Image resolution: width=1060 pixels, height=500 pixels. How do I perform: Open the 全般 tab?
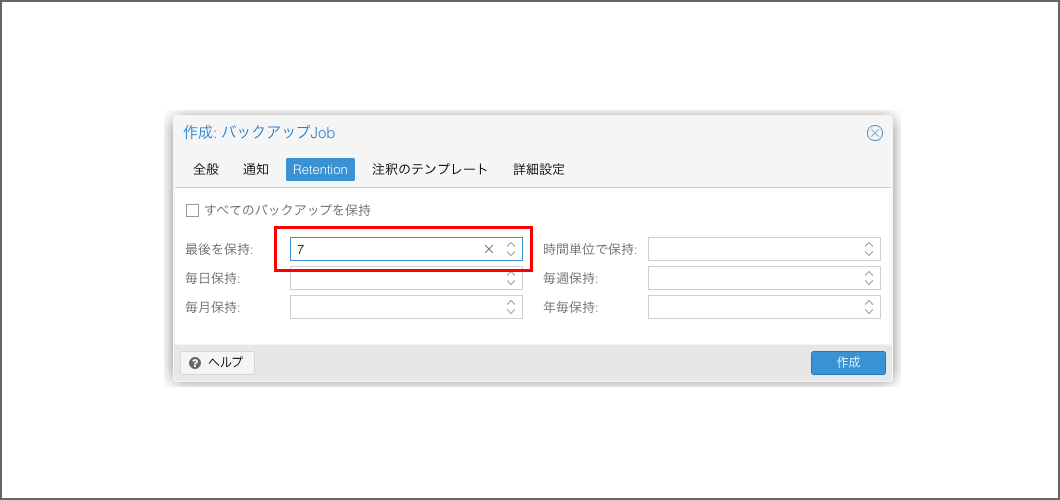click(x=206, y=169)
